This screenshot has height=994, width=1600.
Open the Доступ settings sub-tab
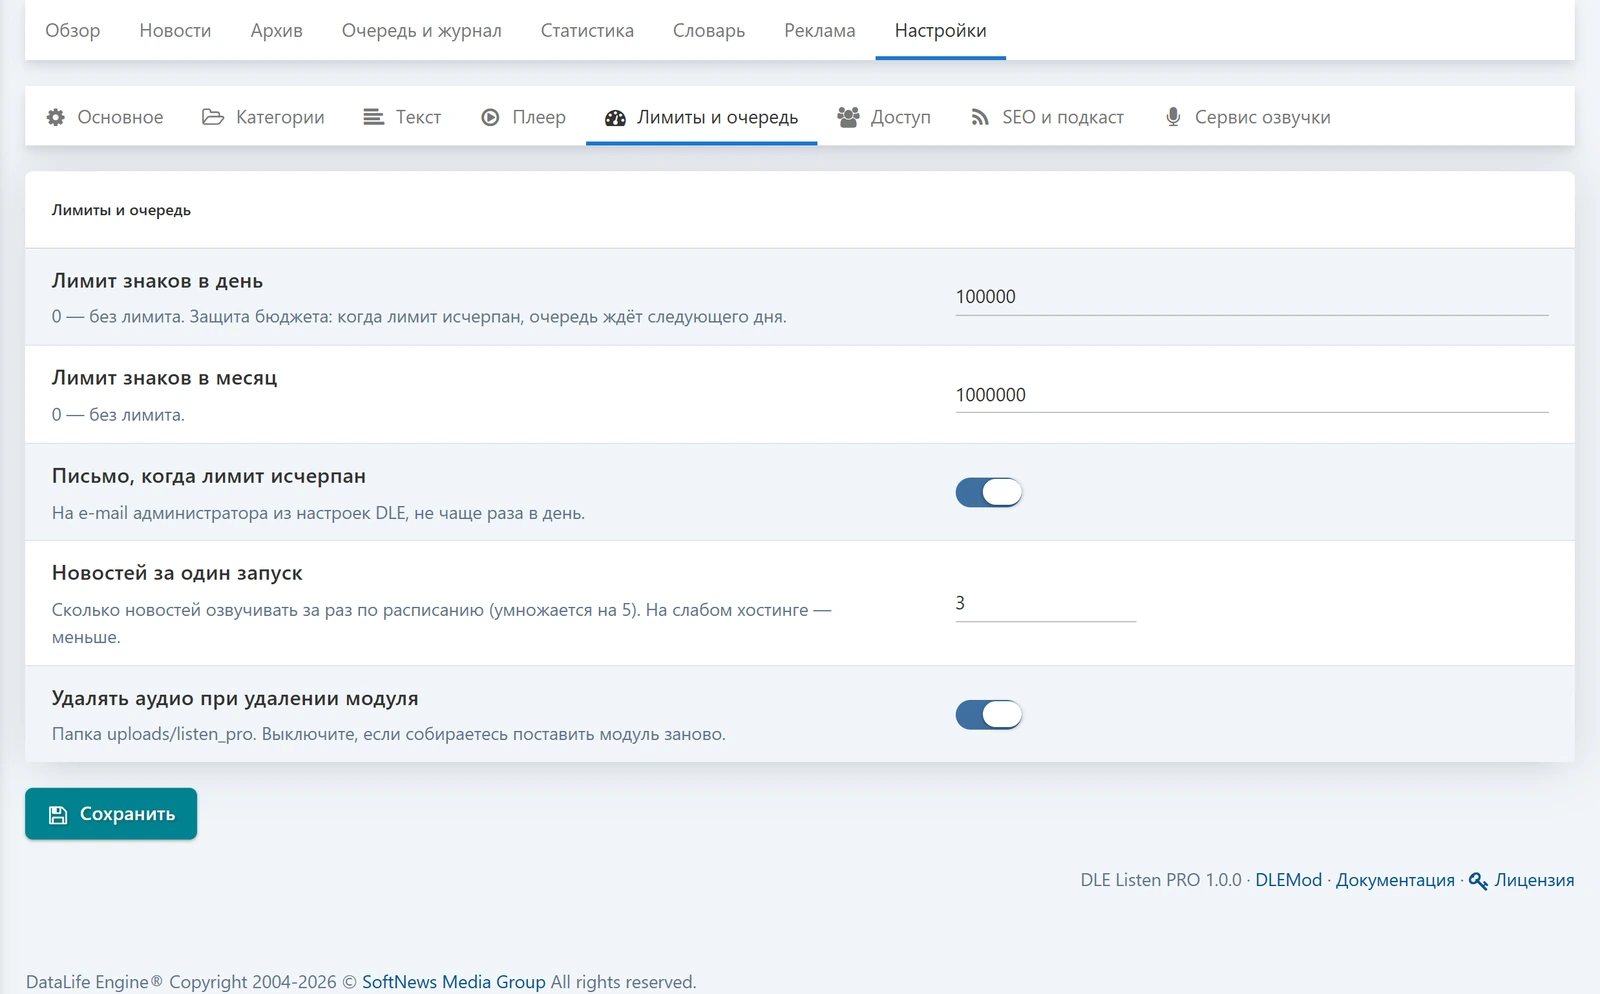pyautogui.click(x=884, y=117)
